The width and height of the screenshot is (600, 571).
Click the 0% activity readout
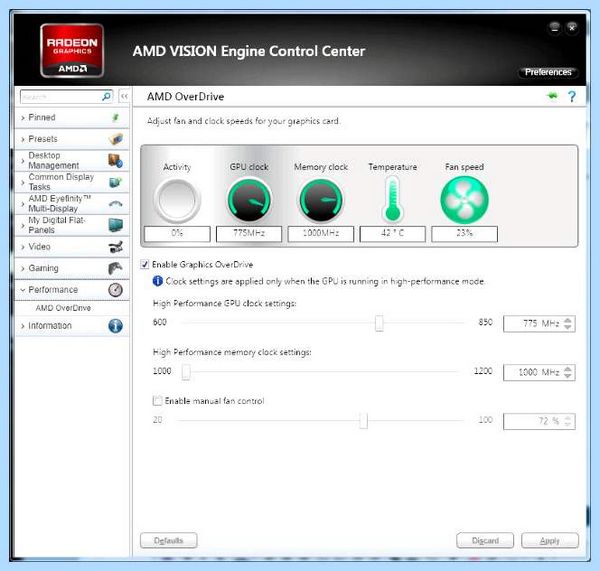177,233
